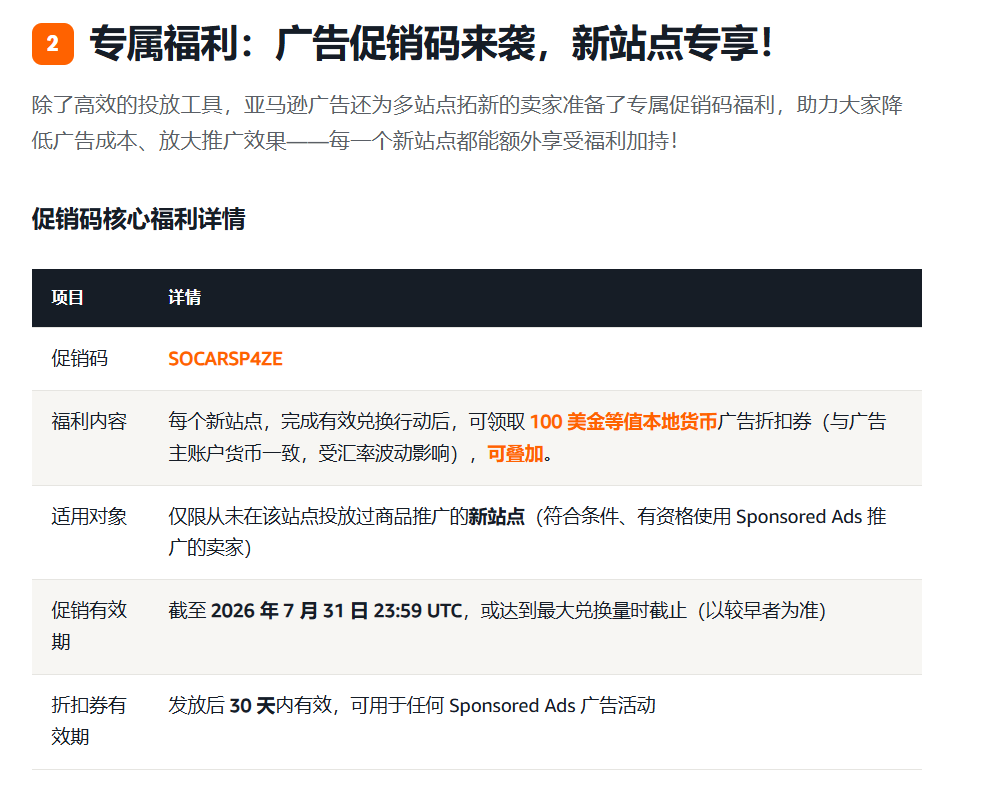The width and height of the screenshot is (993, 786).
Task: Click the row label "促销有效期"
Action: click(89, 626)
